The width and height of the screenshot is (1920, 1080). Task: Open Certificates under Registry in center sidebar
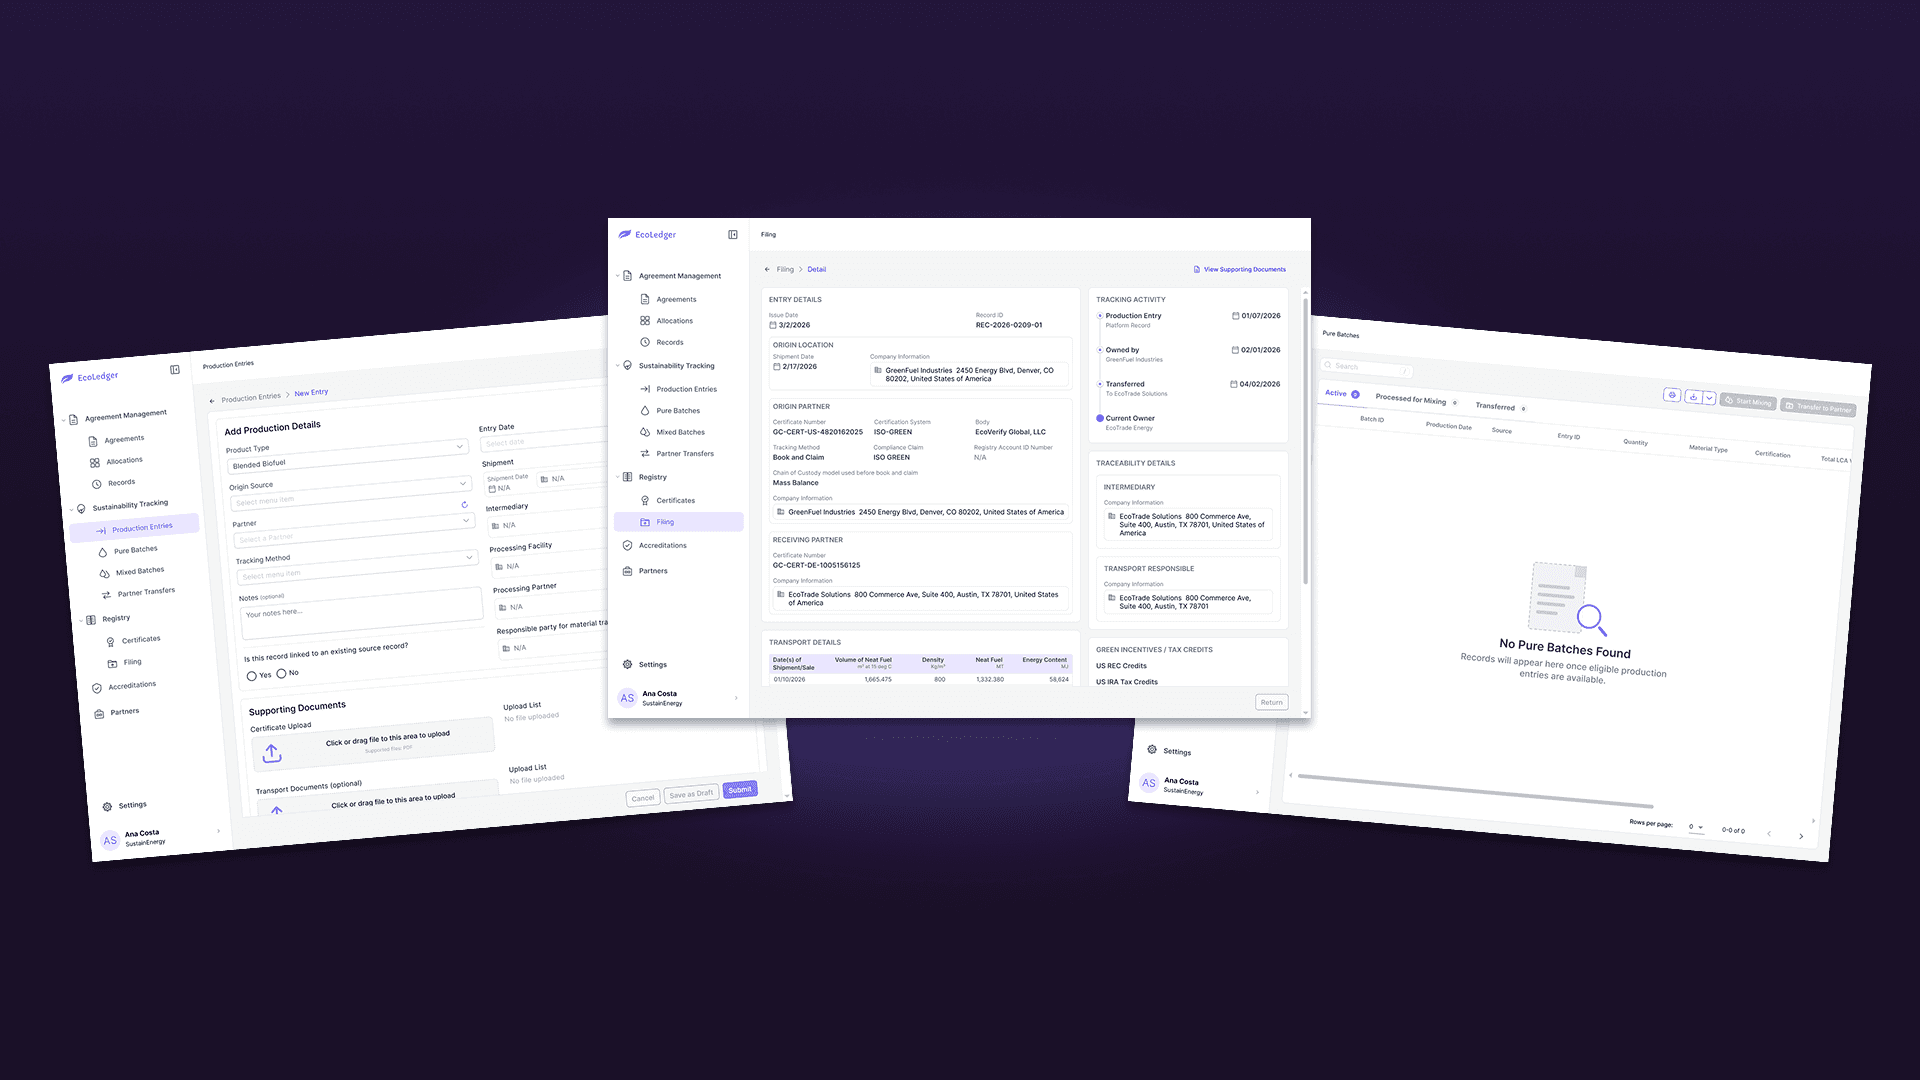pos(675,500)
